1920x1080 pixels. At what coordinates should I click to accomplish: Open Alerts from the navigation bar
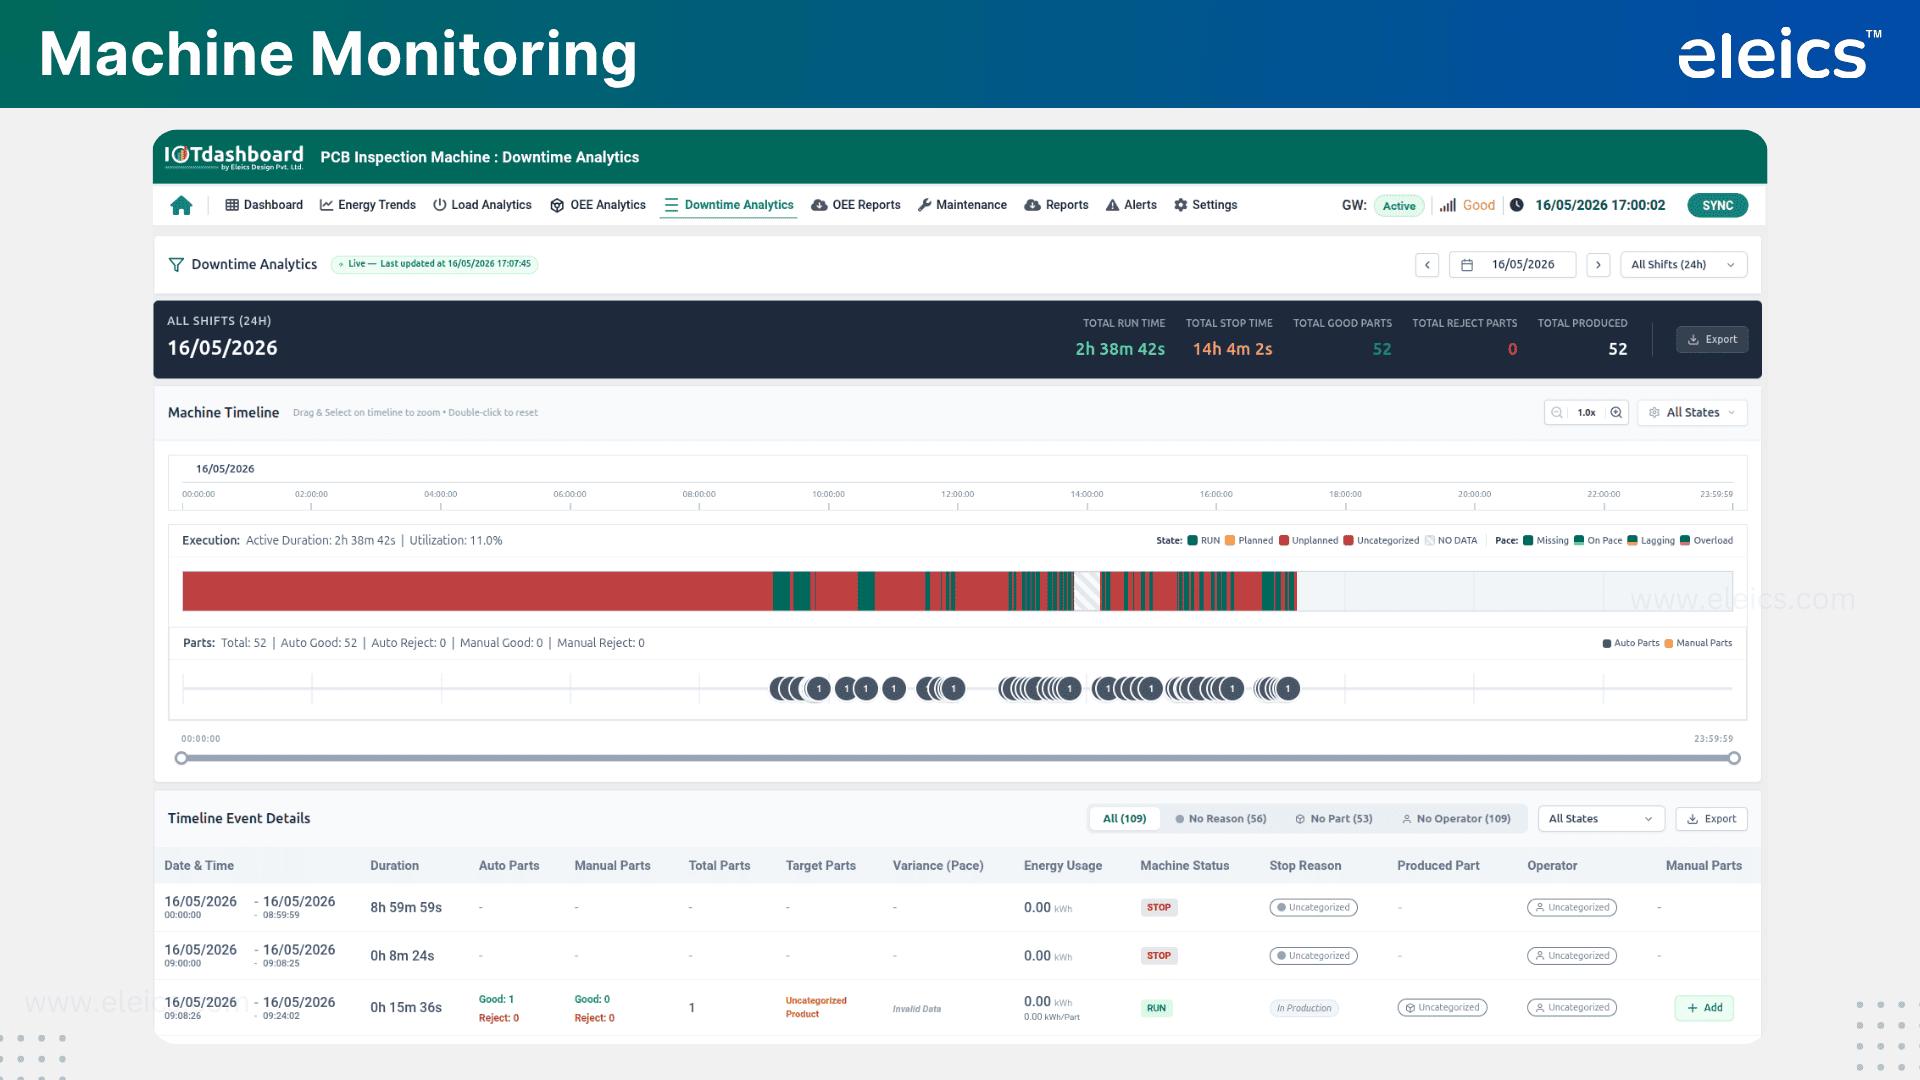point(1131,205)
